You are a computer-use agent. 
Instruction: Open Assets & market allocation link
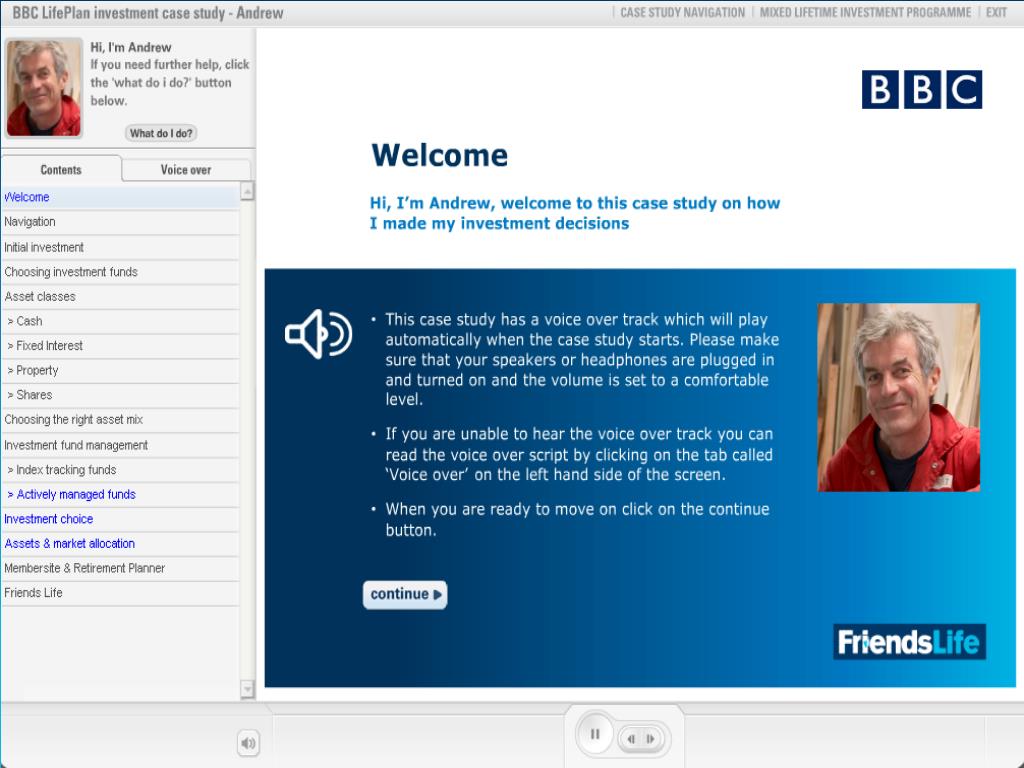point(120,543)
